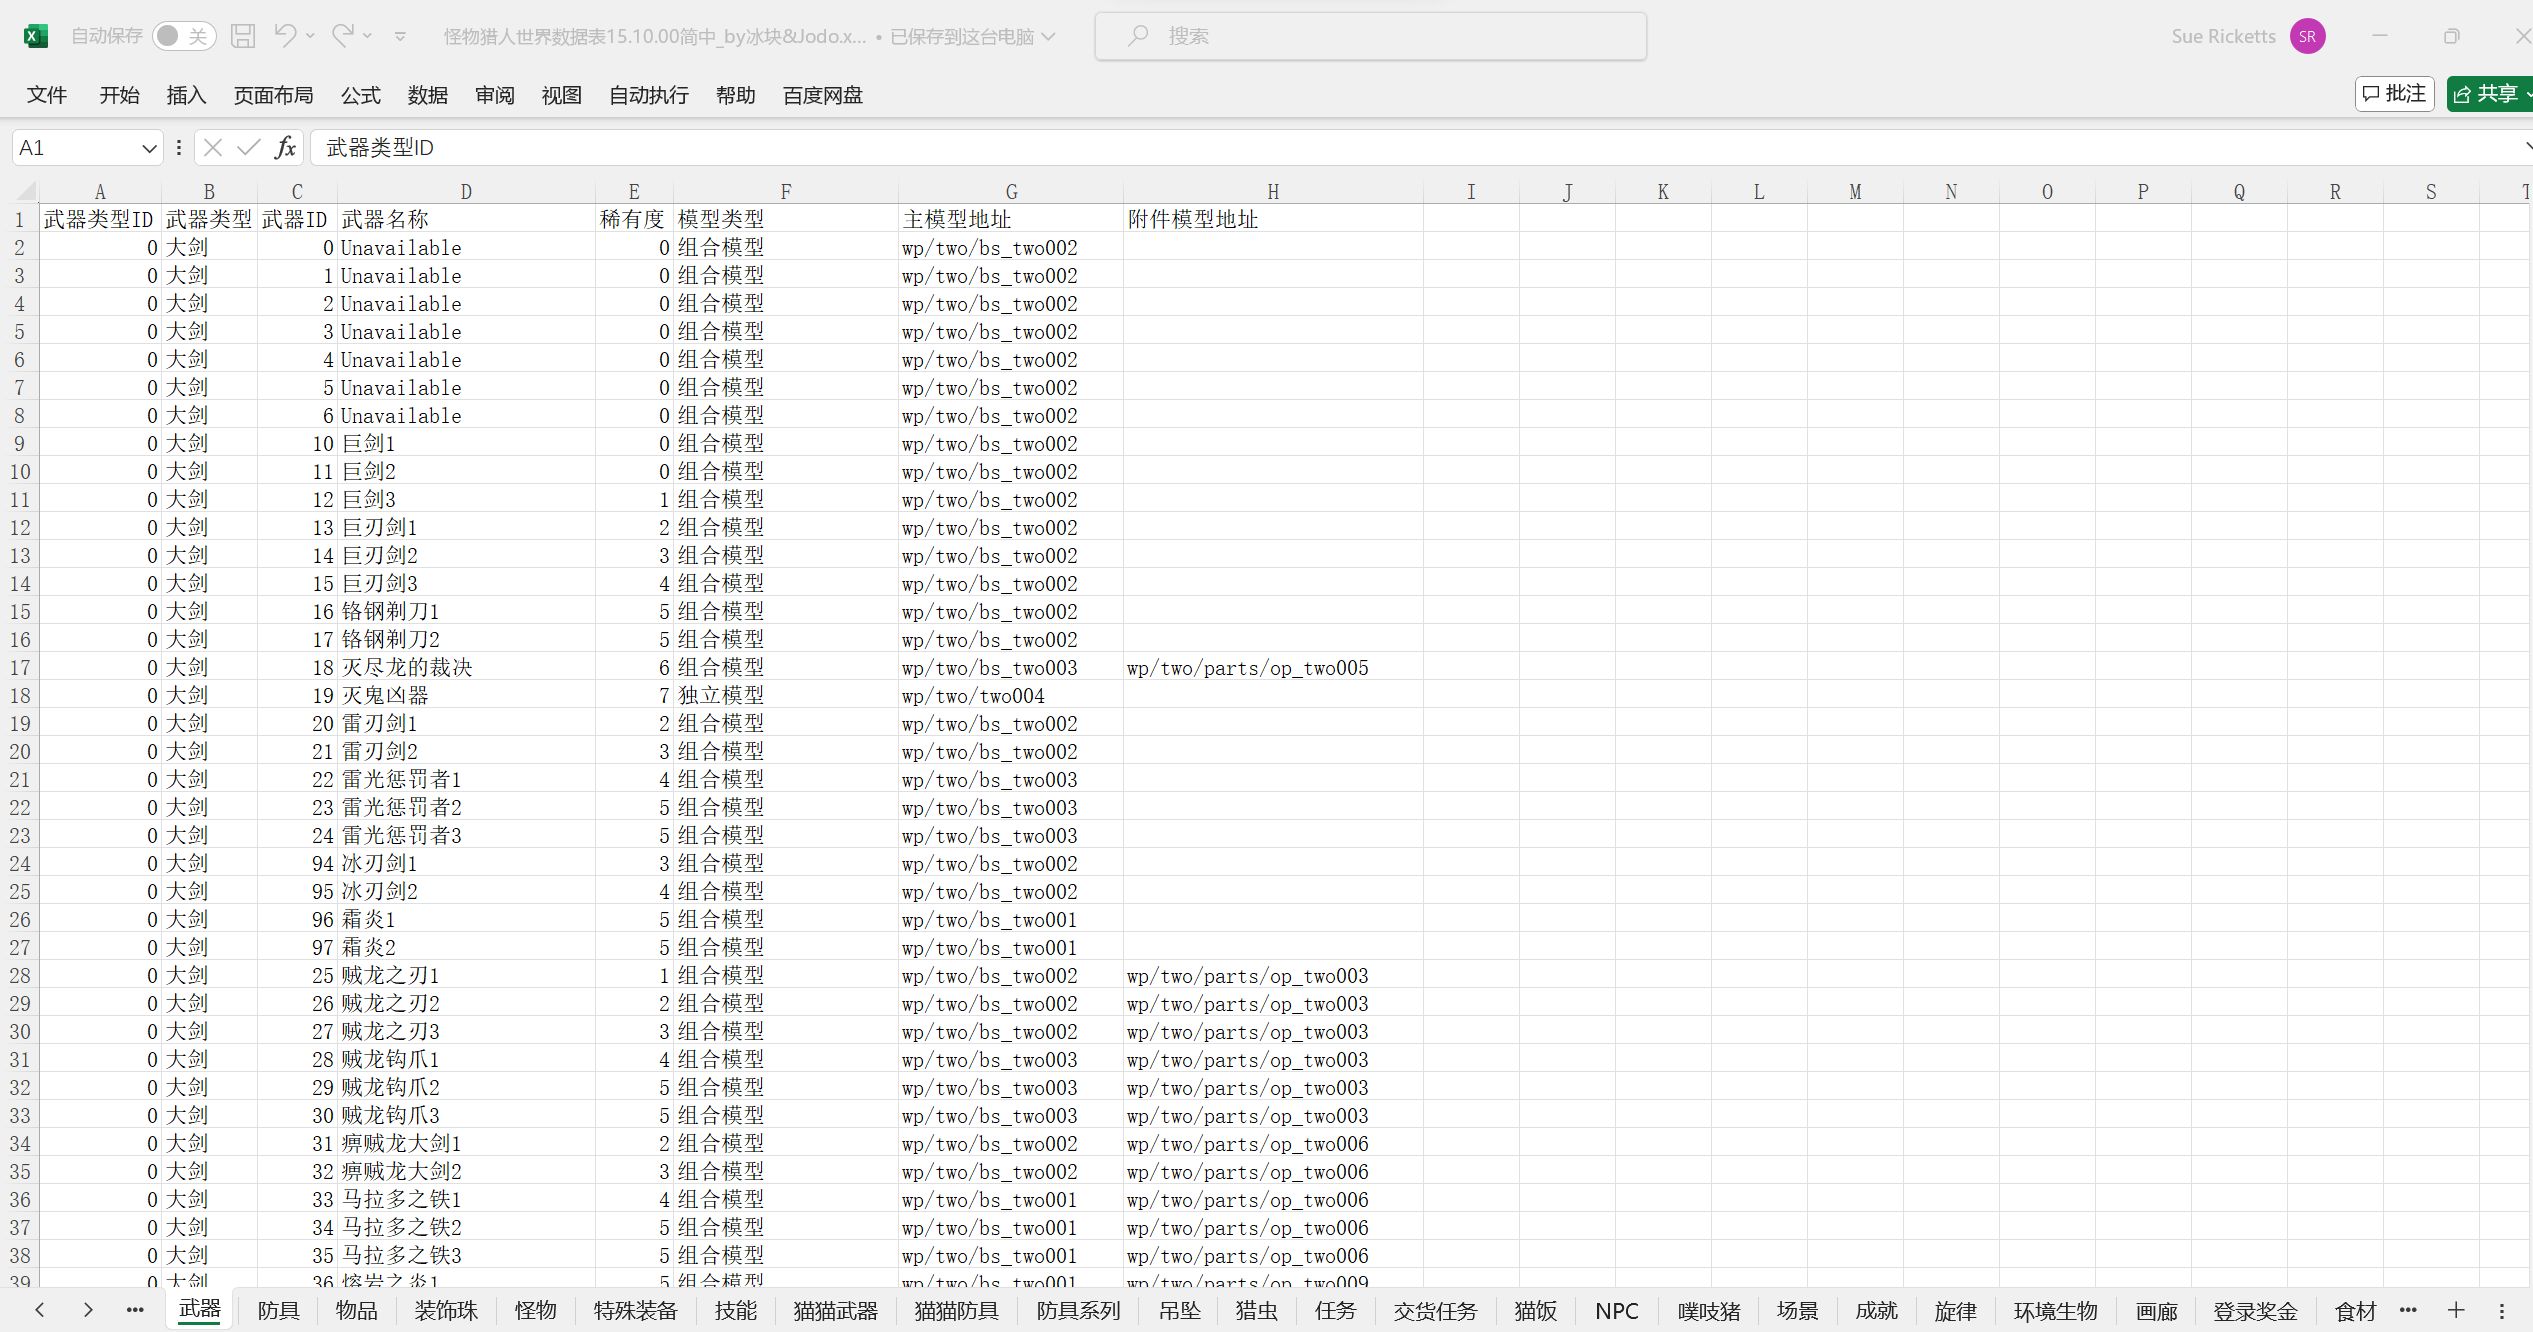Switch to the 特殊装备 sheet tab

pyautogui.click(x=635, y=1311)
